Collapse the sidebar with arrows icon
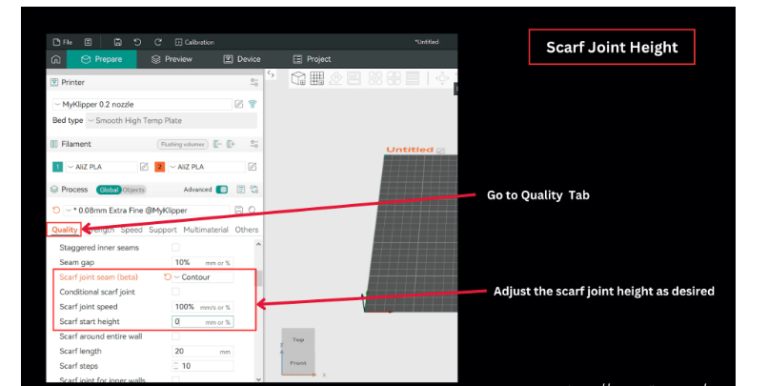768x386 pixels. [270, 74]
